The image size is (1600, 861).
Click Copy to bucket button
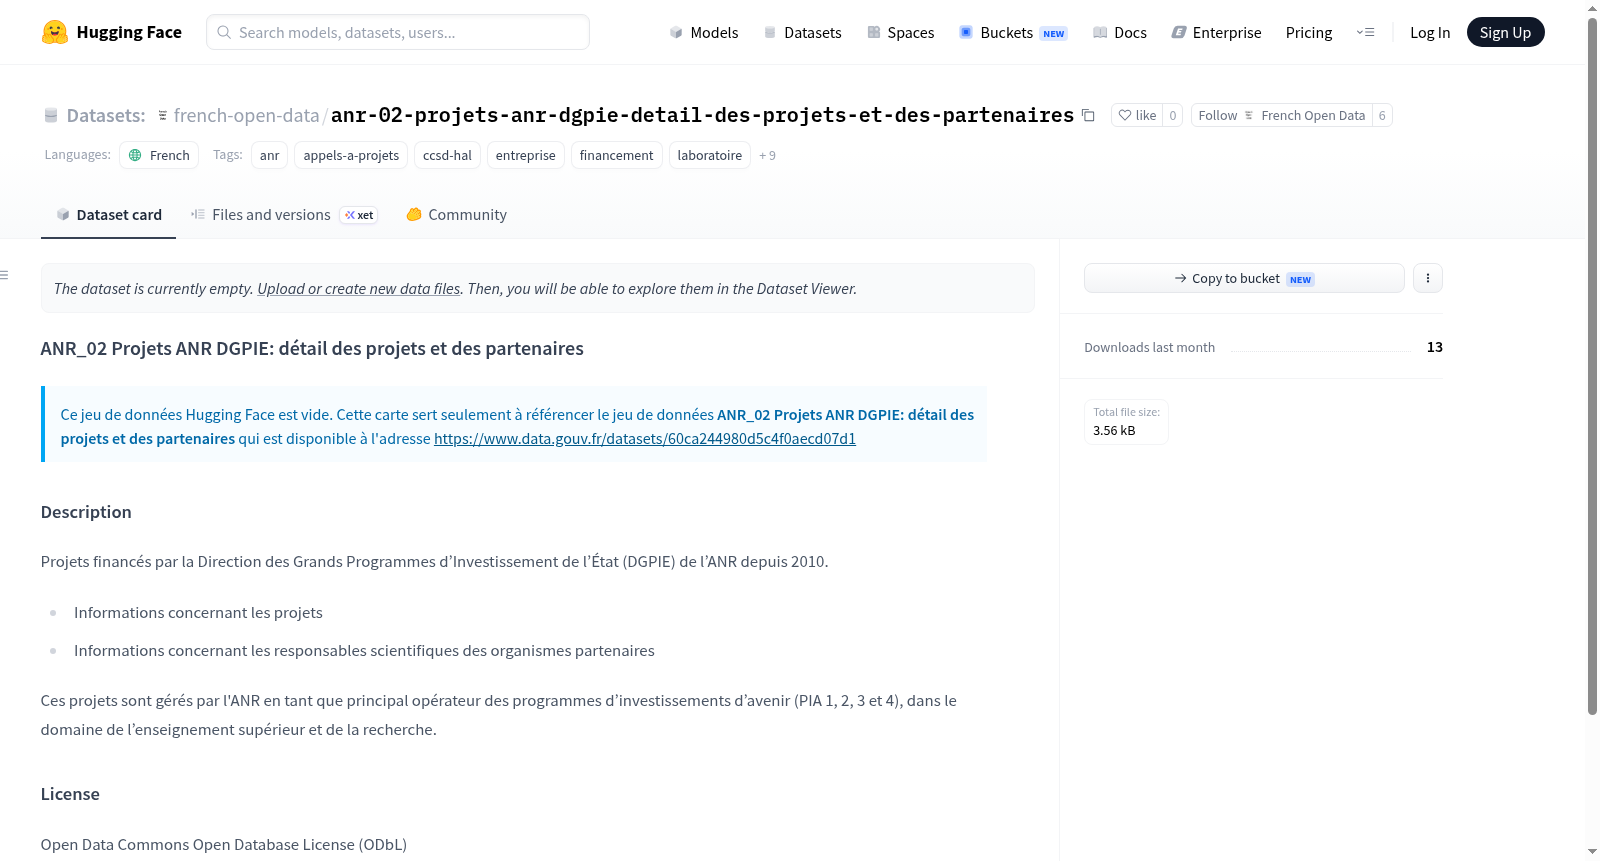click(1244, 278)
